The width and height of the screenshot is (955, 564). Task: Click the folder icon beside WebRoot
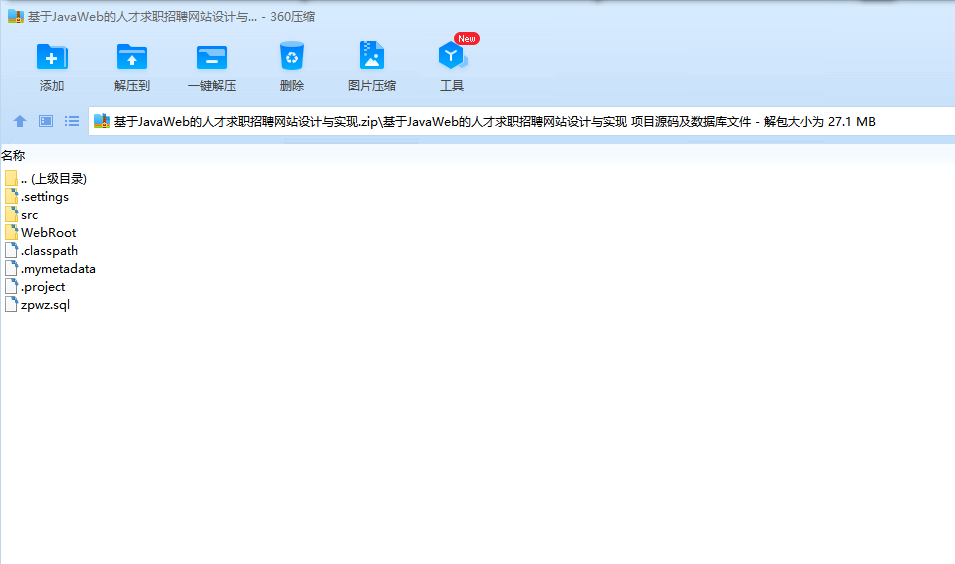[x=11, y=232]
